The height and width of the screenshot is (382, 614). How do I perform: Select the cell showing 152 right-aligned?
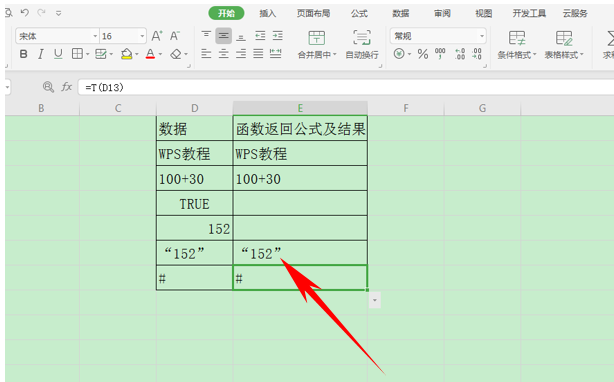click(195, 228)
